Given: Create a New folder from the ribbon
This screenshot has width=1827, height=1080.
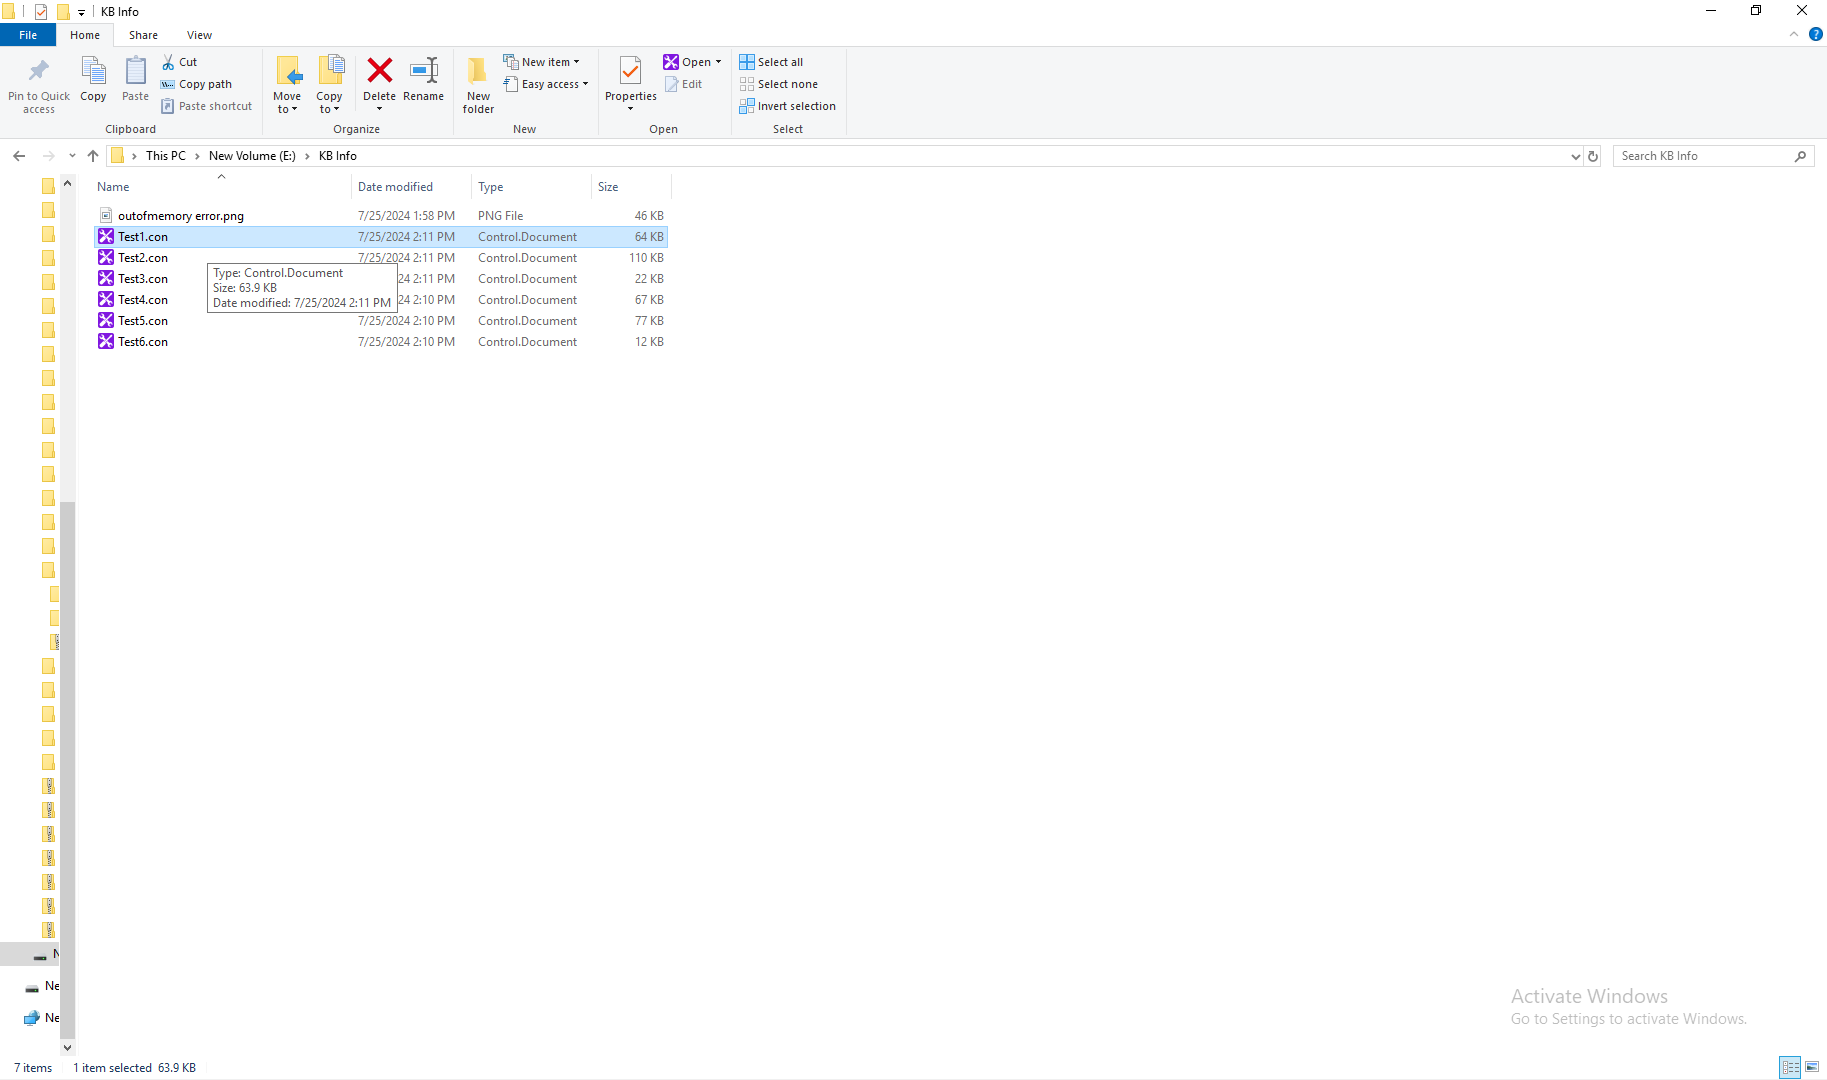Looking at the screenshot, I should click(478, 84).
